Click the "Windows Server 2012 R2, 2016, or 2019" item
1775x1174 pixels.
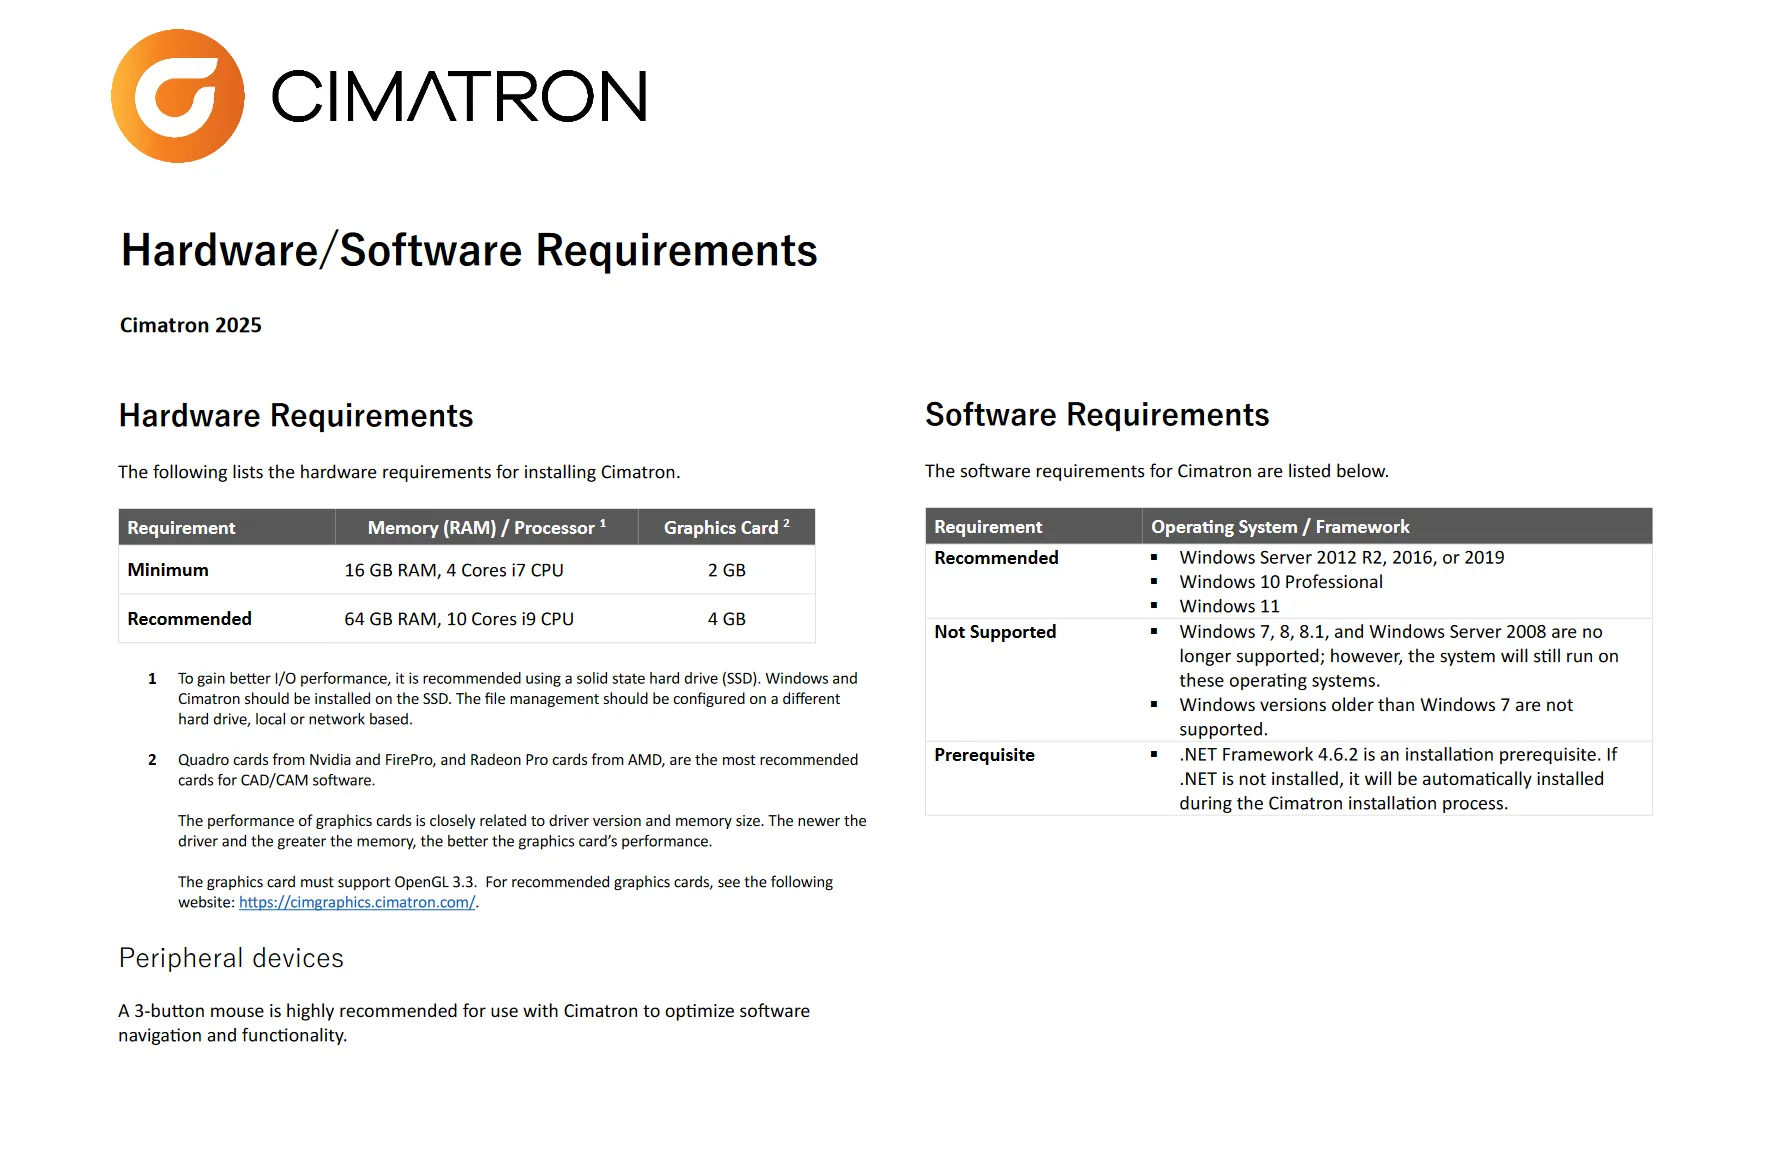pyautogui.click(x=1342, y=558)
